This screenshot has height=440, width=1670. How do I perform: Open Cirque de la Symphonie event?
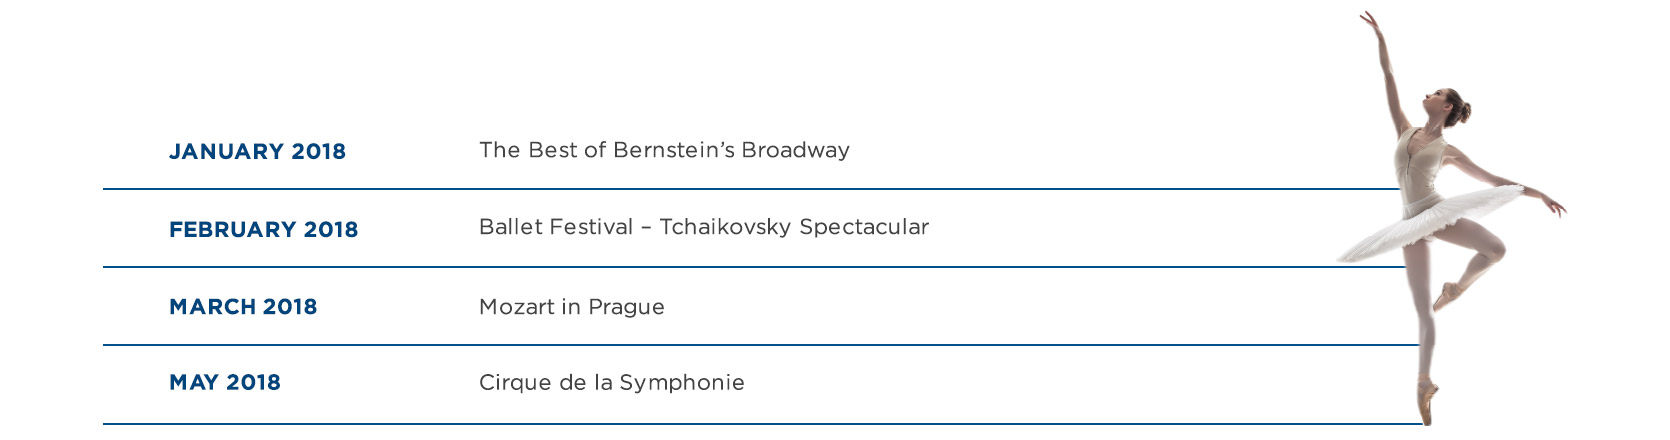(x=612, y=383)
